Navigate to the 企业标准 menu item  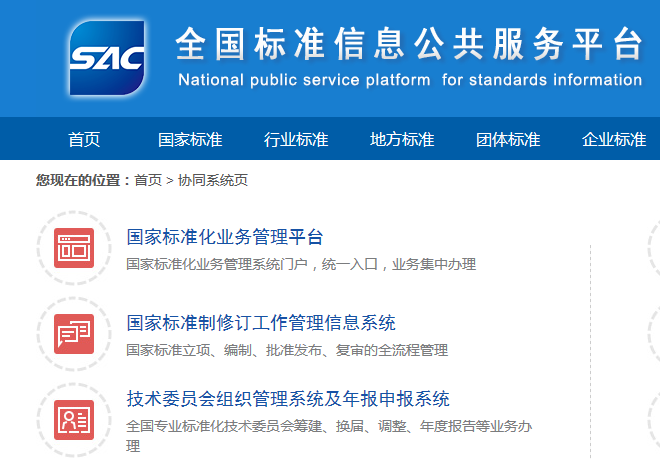pyautogui.click(x=614, y=140)
